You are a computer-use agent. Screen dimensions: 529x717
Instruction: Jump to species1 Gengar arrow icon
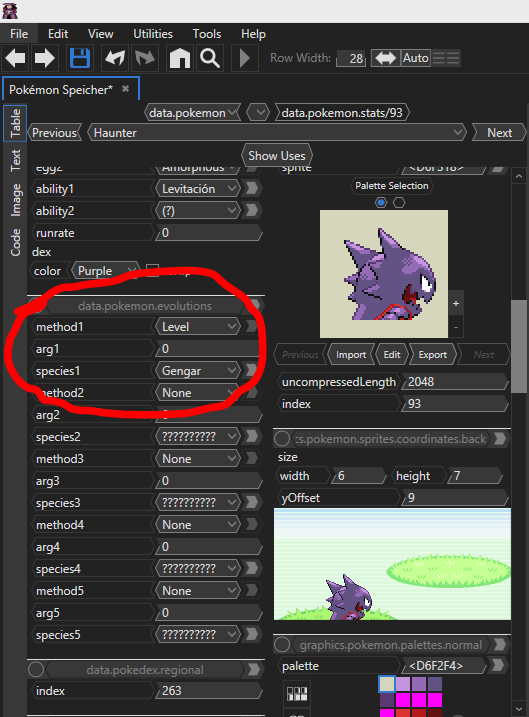click(252, 370)
